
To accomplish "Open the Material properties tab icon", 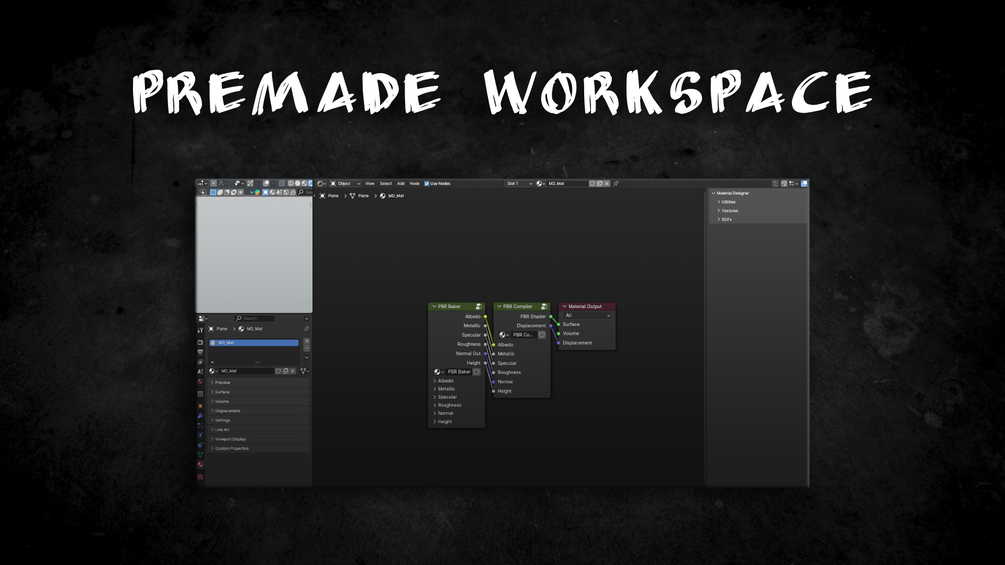I will (x=200, y=465).
